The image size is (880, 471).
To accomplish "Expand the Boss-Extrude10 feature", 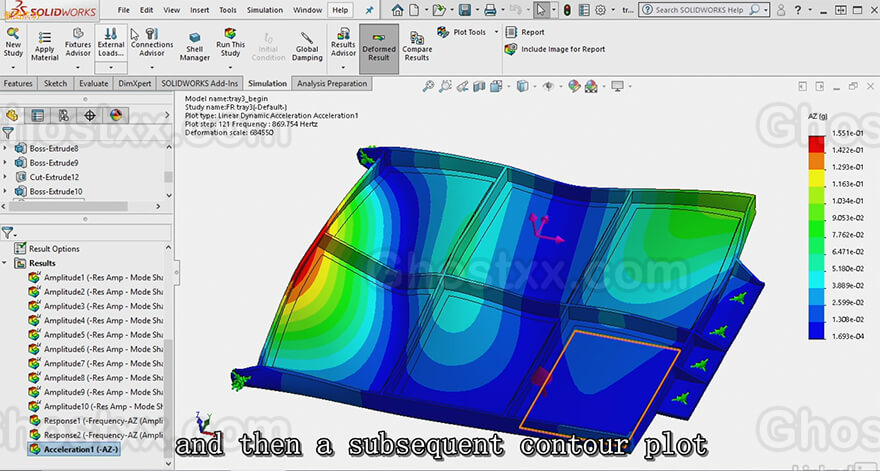I will 6,191.
